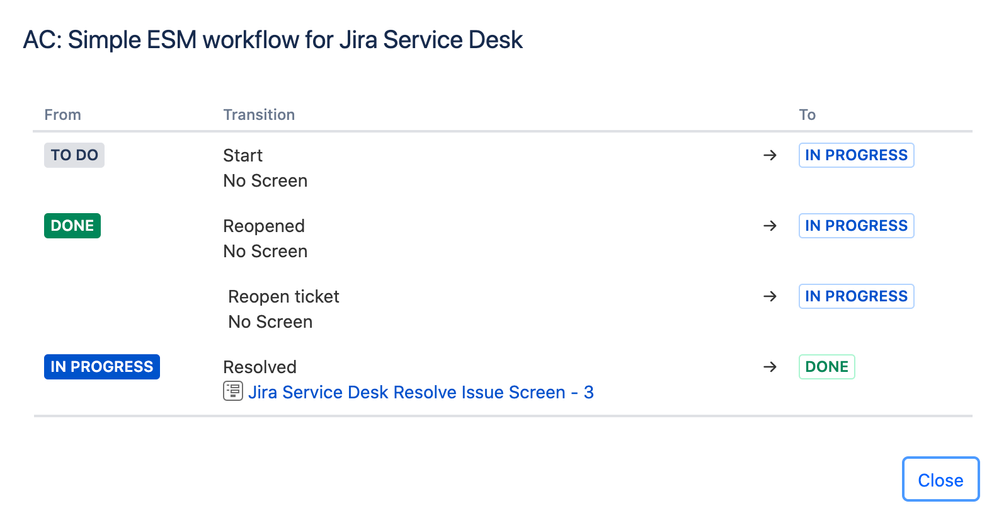Click the arrow icon on the Resolved row
The height and width of the screenshot is (517, 999).
(770, 367)
